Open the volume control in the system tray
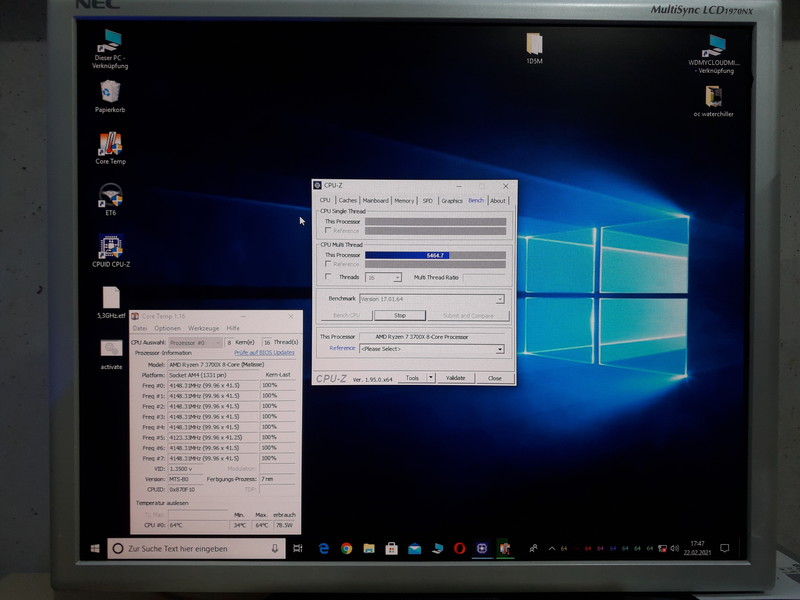800x600 pixels. coord(674,548)
